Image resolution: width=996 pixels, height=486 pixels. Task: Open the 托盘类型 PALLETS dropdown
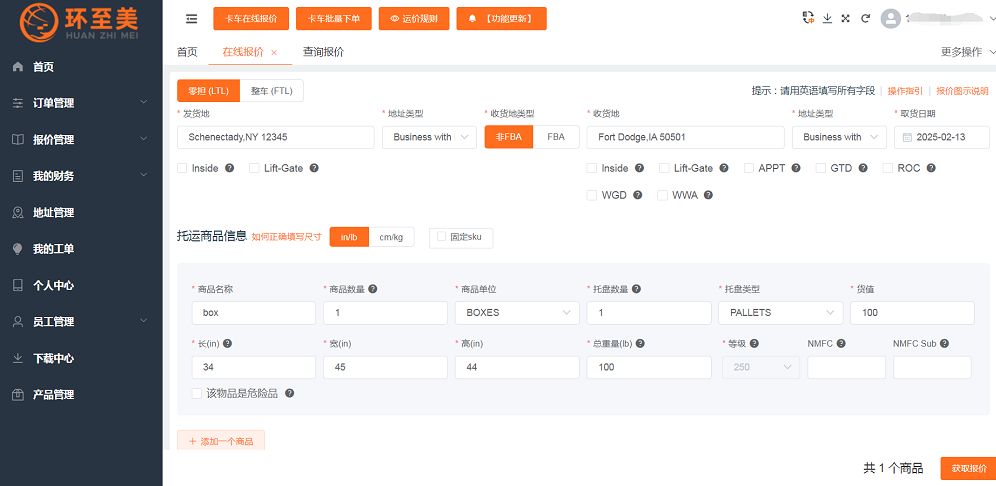780,313
